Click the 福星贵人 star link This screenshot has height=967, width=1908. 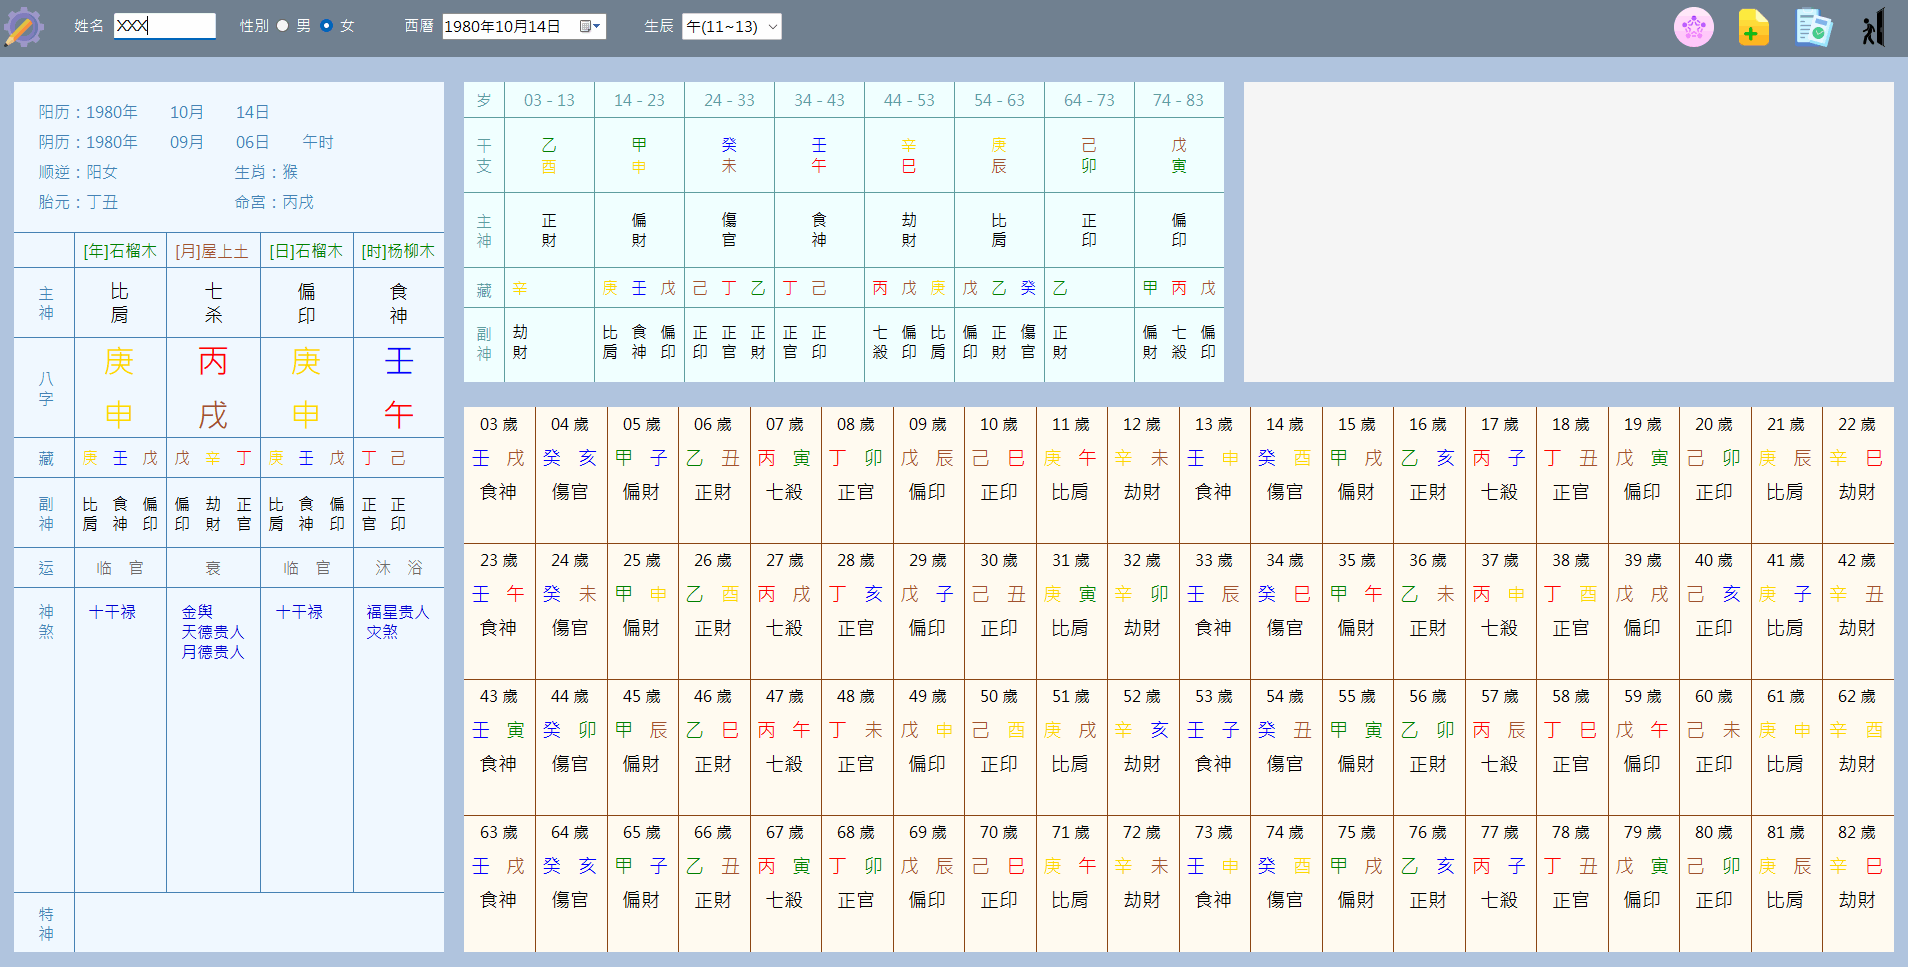[397, 612]
